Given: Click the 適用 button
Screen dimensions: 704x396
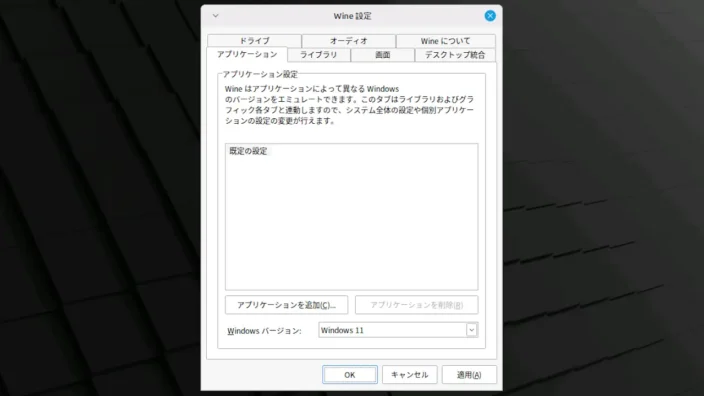Looking at the screenshot, I should [469, 374].
